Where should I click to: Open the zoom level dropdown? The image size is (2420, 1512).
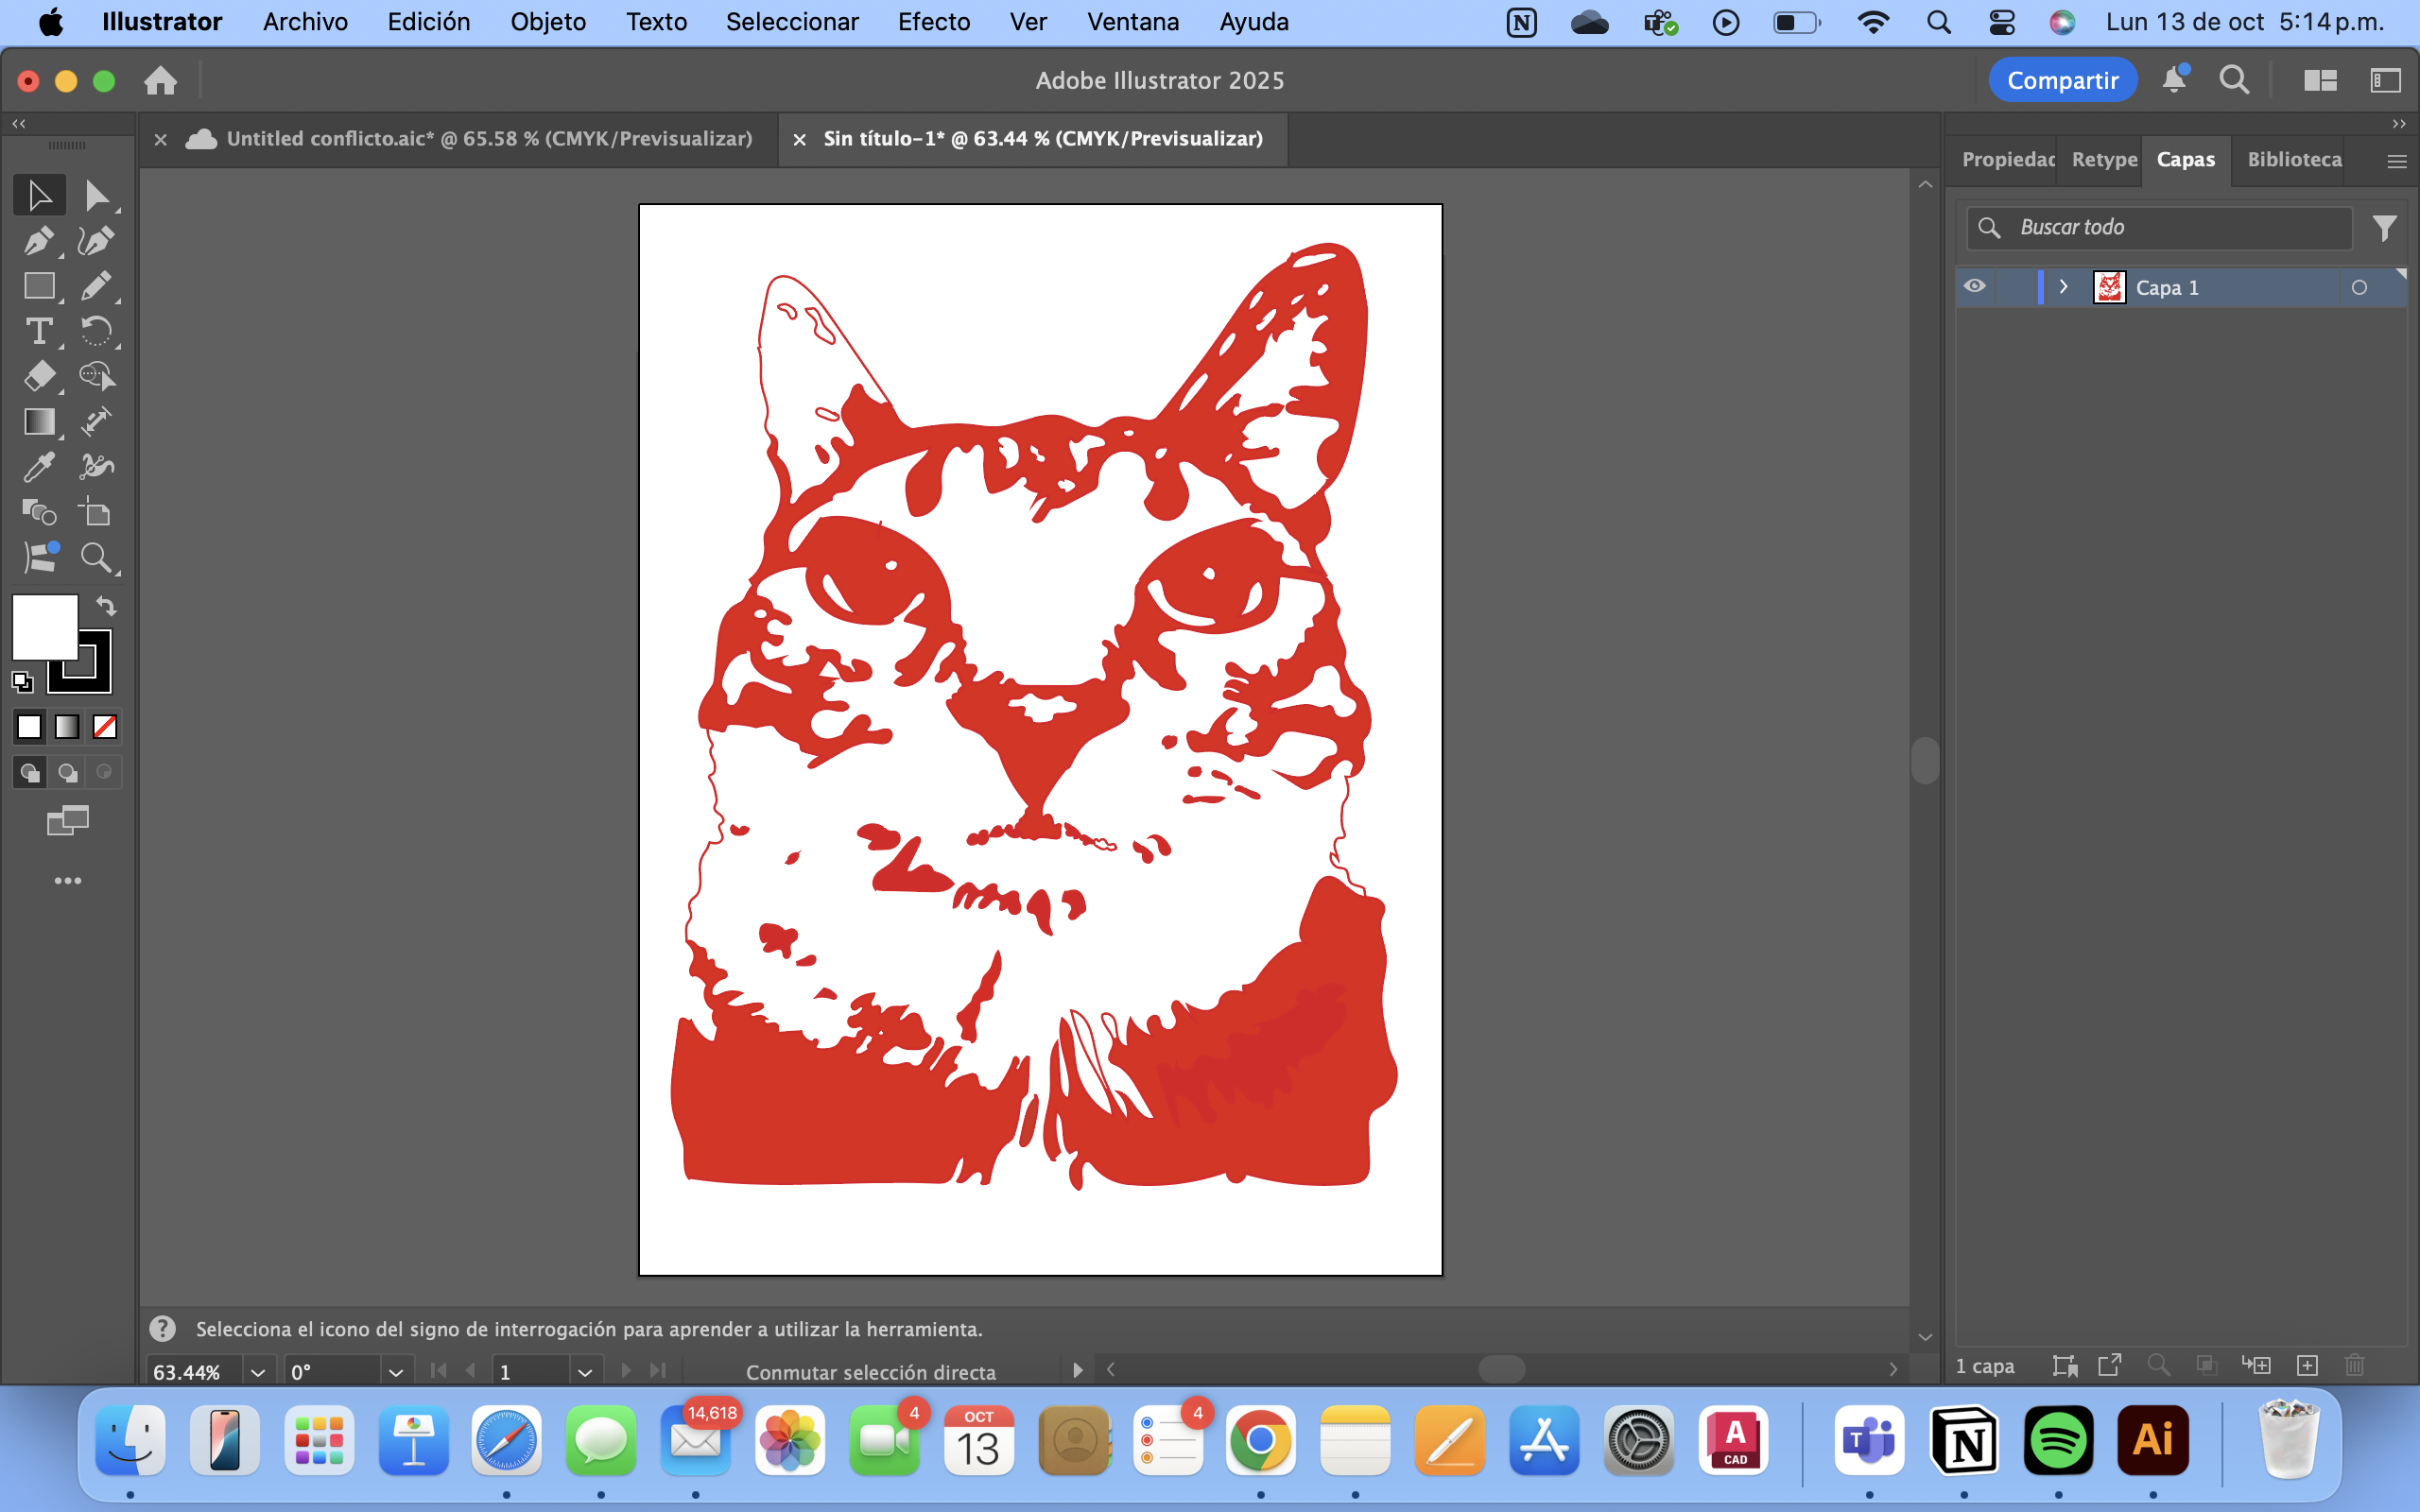pyautogui.click(x=257, y=1372)
